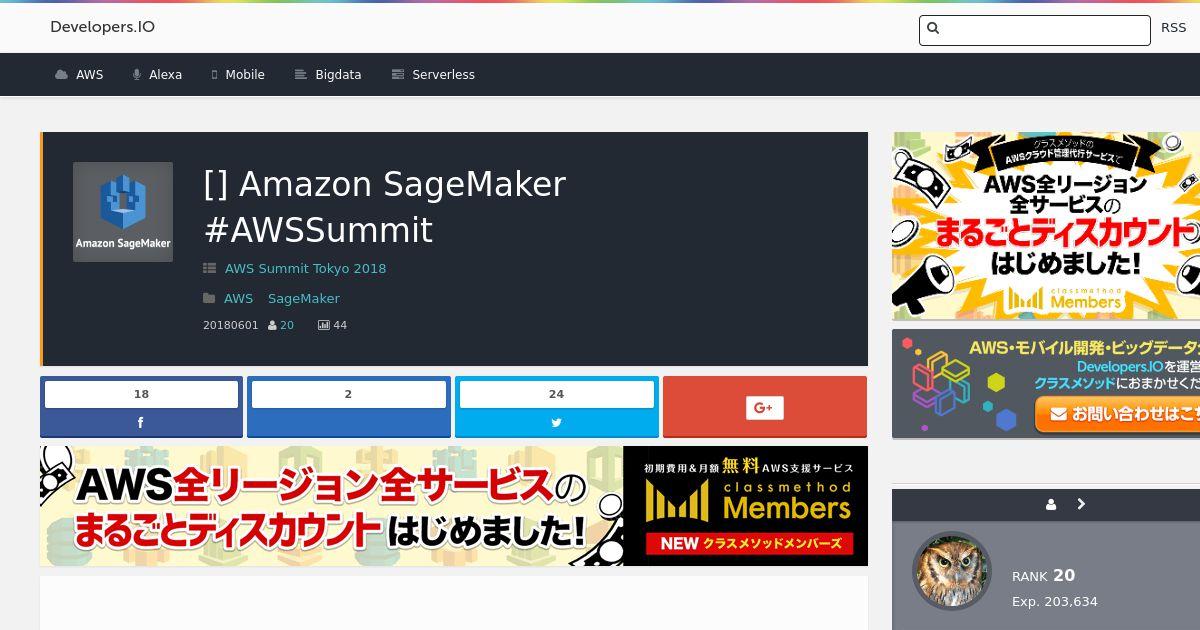Click the SageMaker tag link
The width and height of the screenshot is (1200, 630).
tap(304, 298)
